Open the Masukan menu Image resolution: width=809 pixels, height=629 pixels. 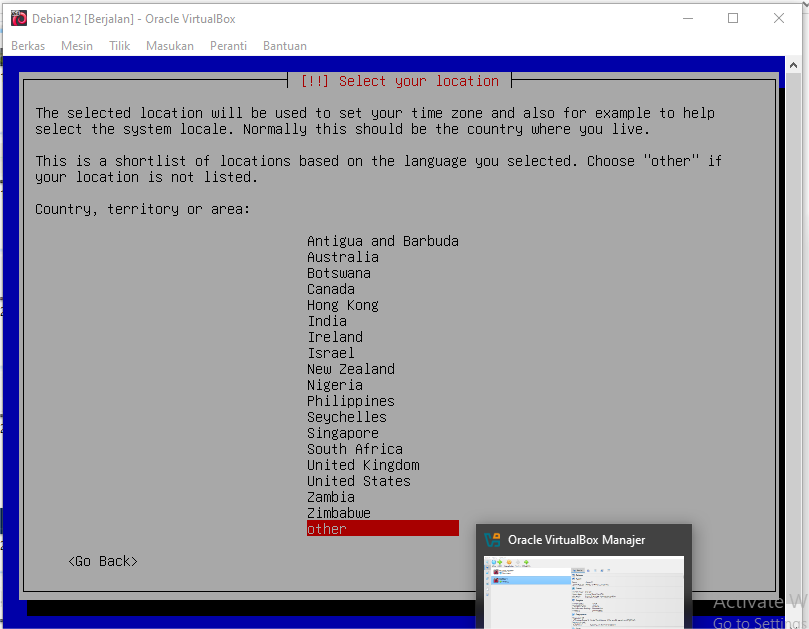170,46
